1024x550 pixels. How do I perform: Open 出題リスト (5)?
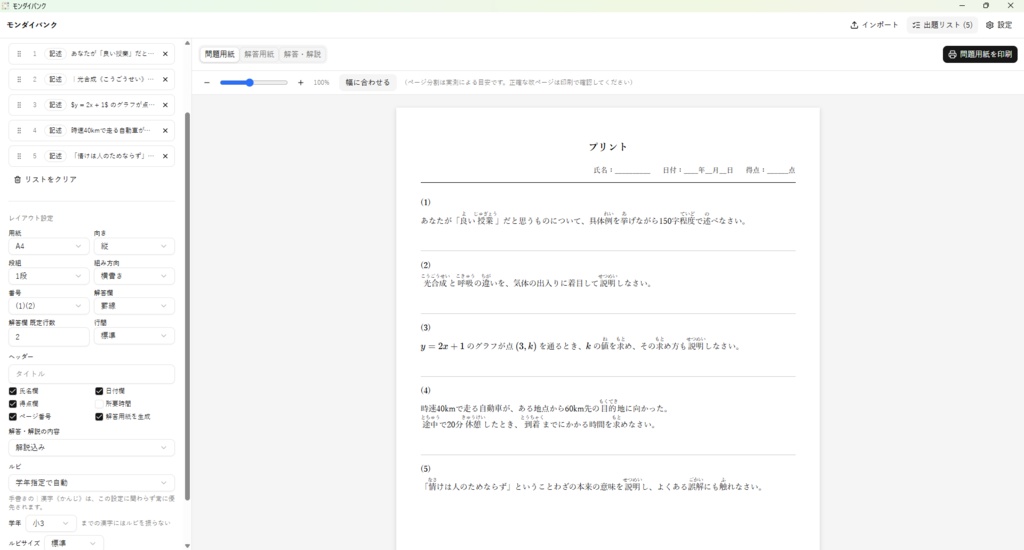coord(942,25)
